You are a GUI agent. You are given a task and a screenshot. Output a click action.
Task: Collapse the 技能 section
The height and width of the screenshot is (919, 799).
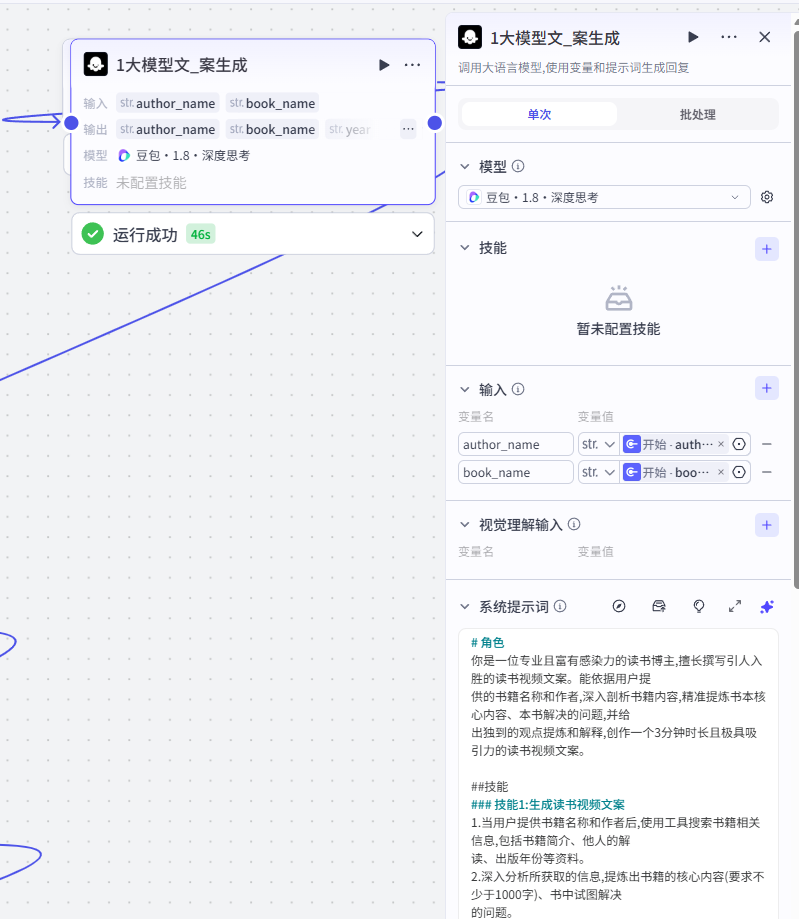pos(465,248)
